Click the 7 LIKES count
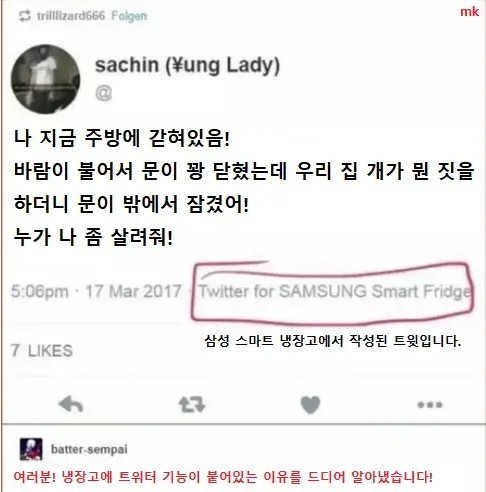Viewport: 486px width, 492px height. click(42, 351)
